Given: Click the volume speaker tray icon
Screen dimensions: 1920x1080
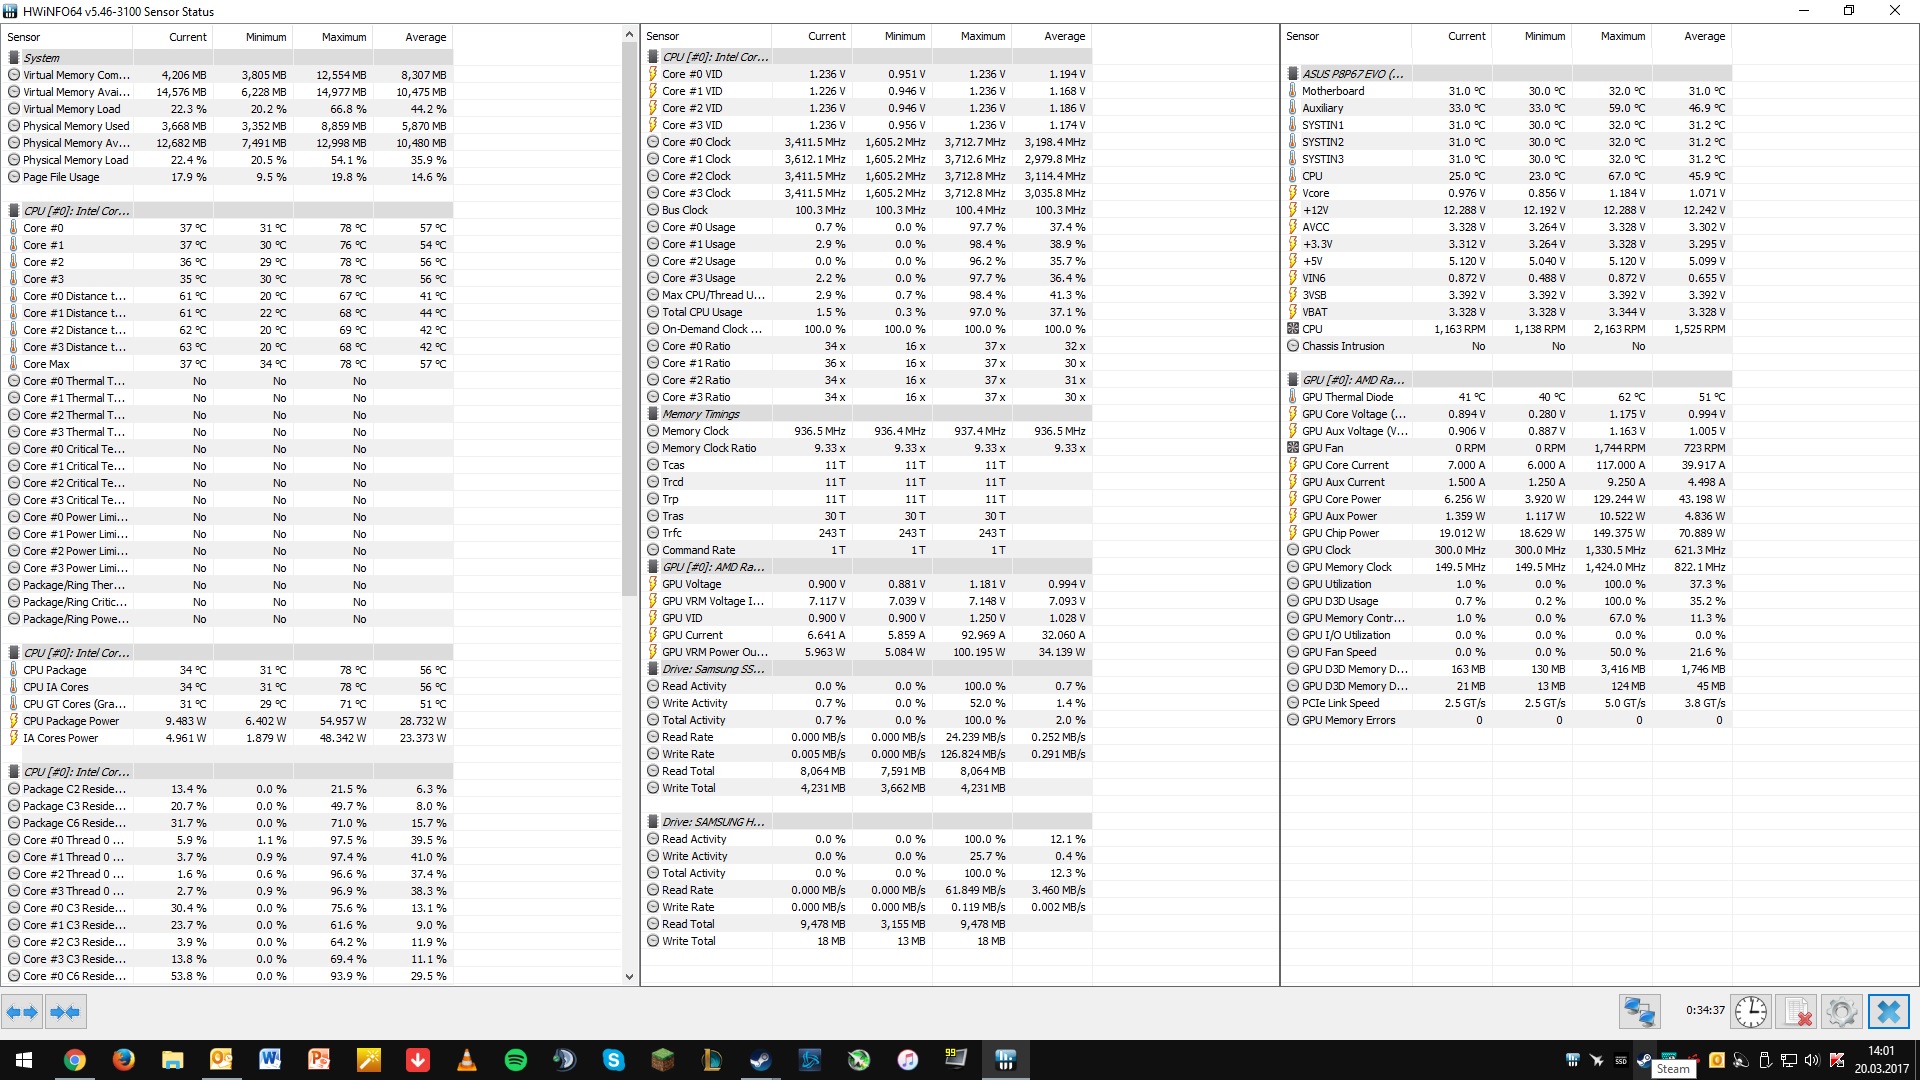Looking at the screenshot, I should (x=1811, y=1060).
